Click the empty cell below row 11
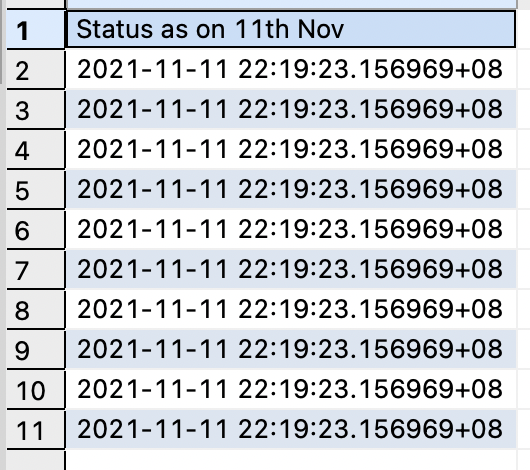530x470 pixels. (x=291, y=460)
